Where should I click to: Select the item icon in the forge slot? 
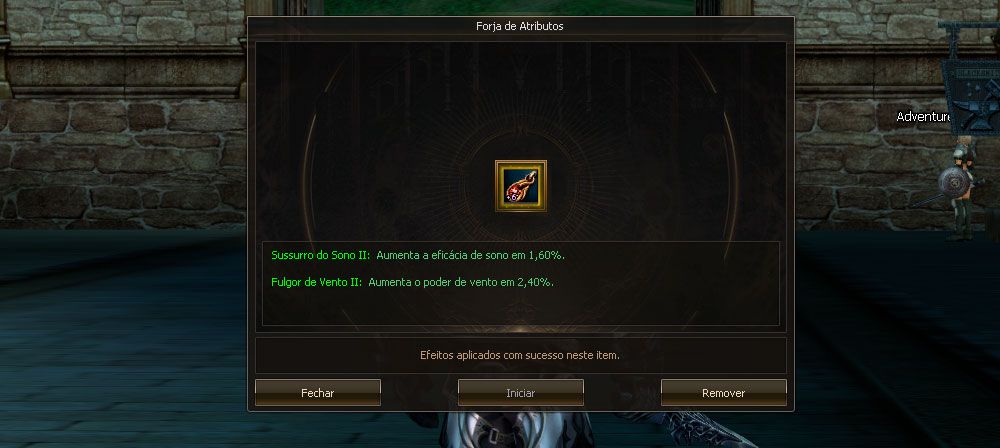(520, 186)
